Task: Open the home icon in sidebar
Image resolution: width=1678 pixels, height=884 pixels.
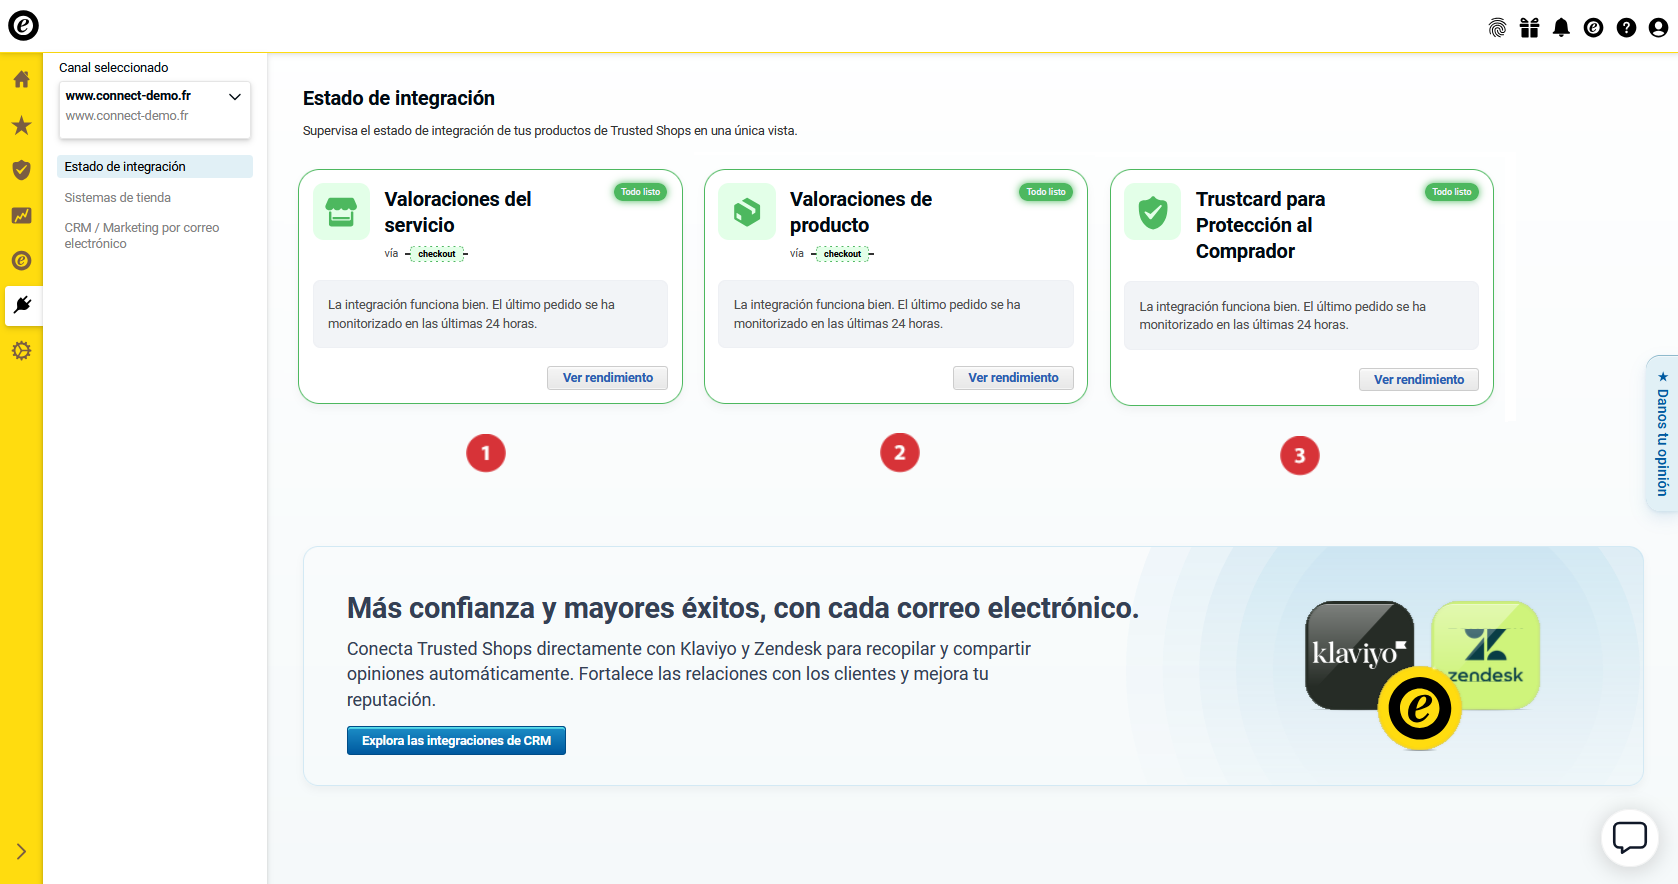Action: point(21,79)
